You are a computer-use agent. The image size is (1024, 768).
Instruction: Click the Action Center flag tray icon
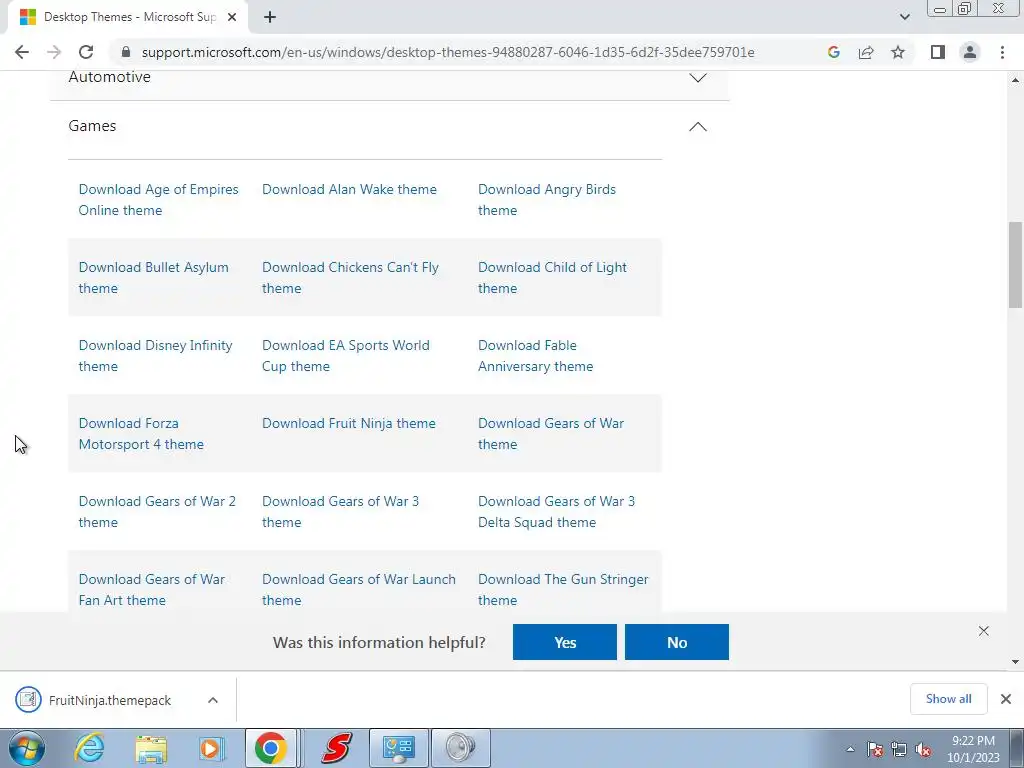tap(875, 749)
